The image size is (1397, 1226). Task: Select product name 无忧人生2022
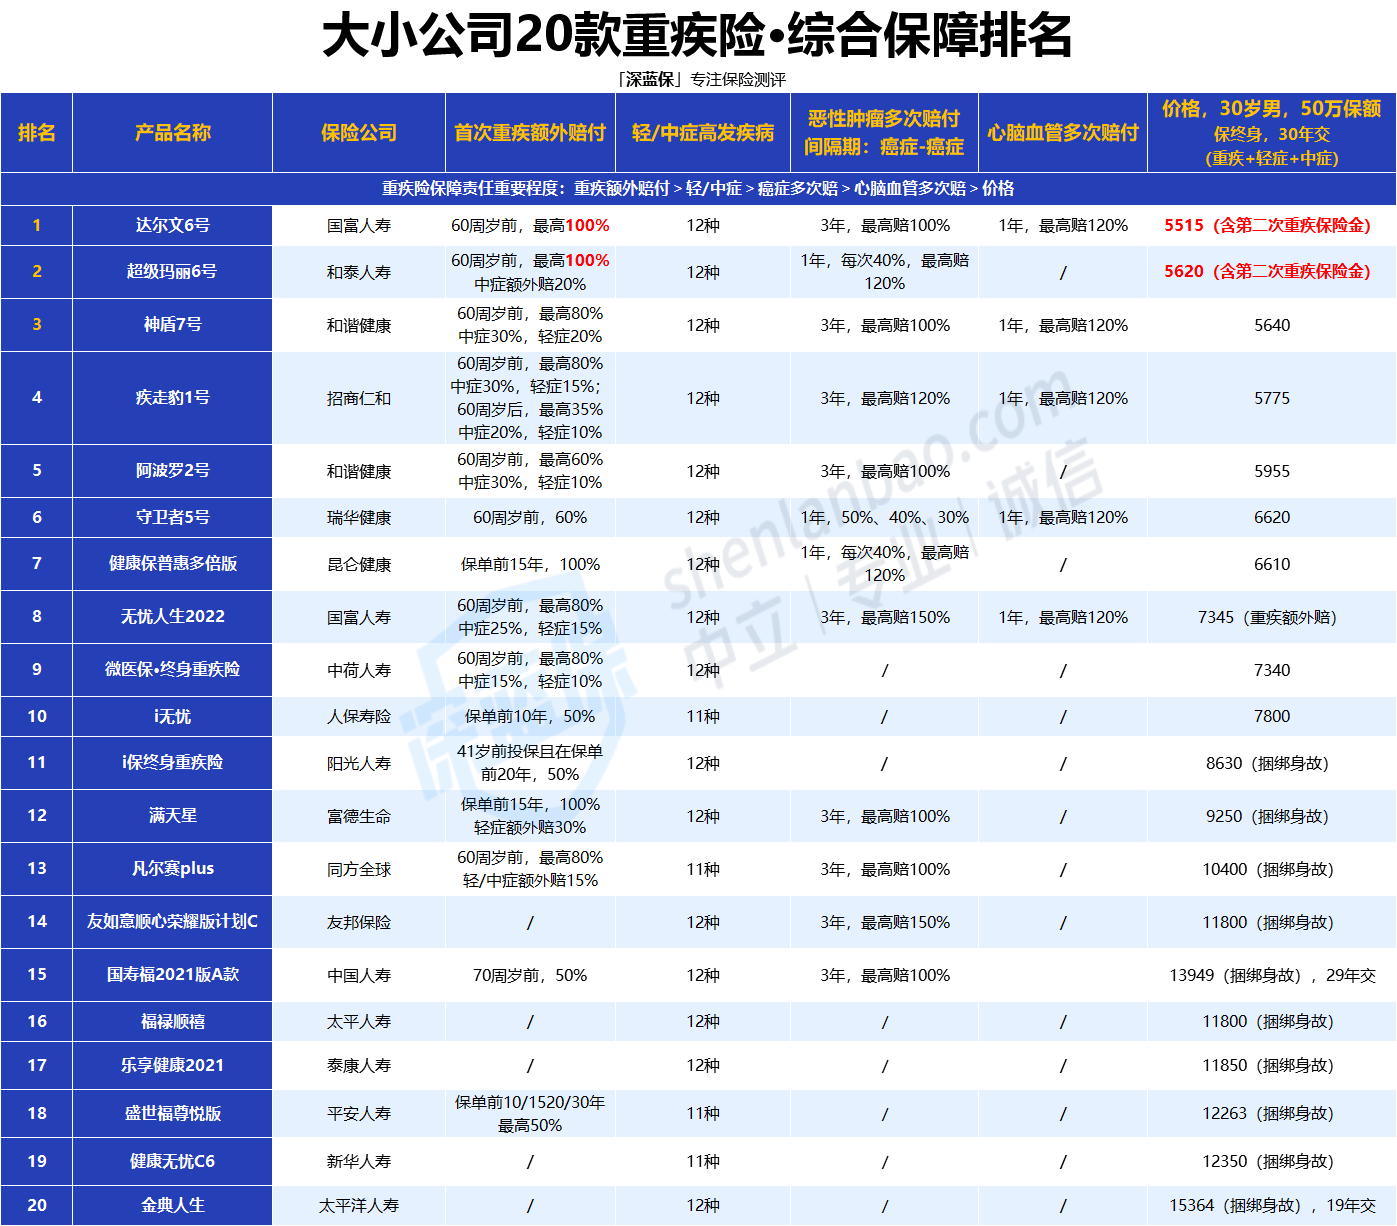click(173, 616)
